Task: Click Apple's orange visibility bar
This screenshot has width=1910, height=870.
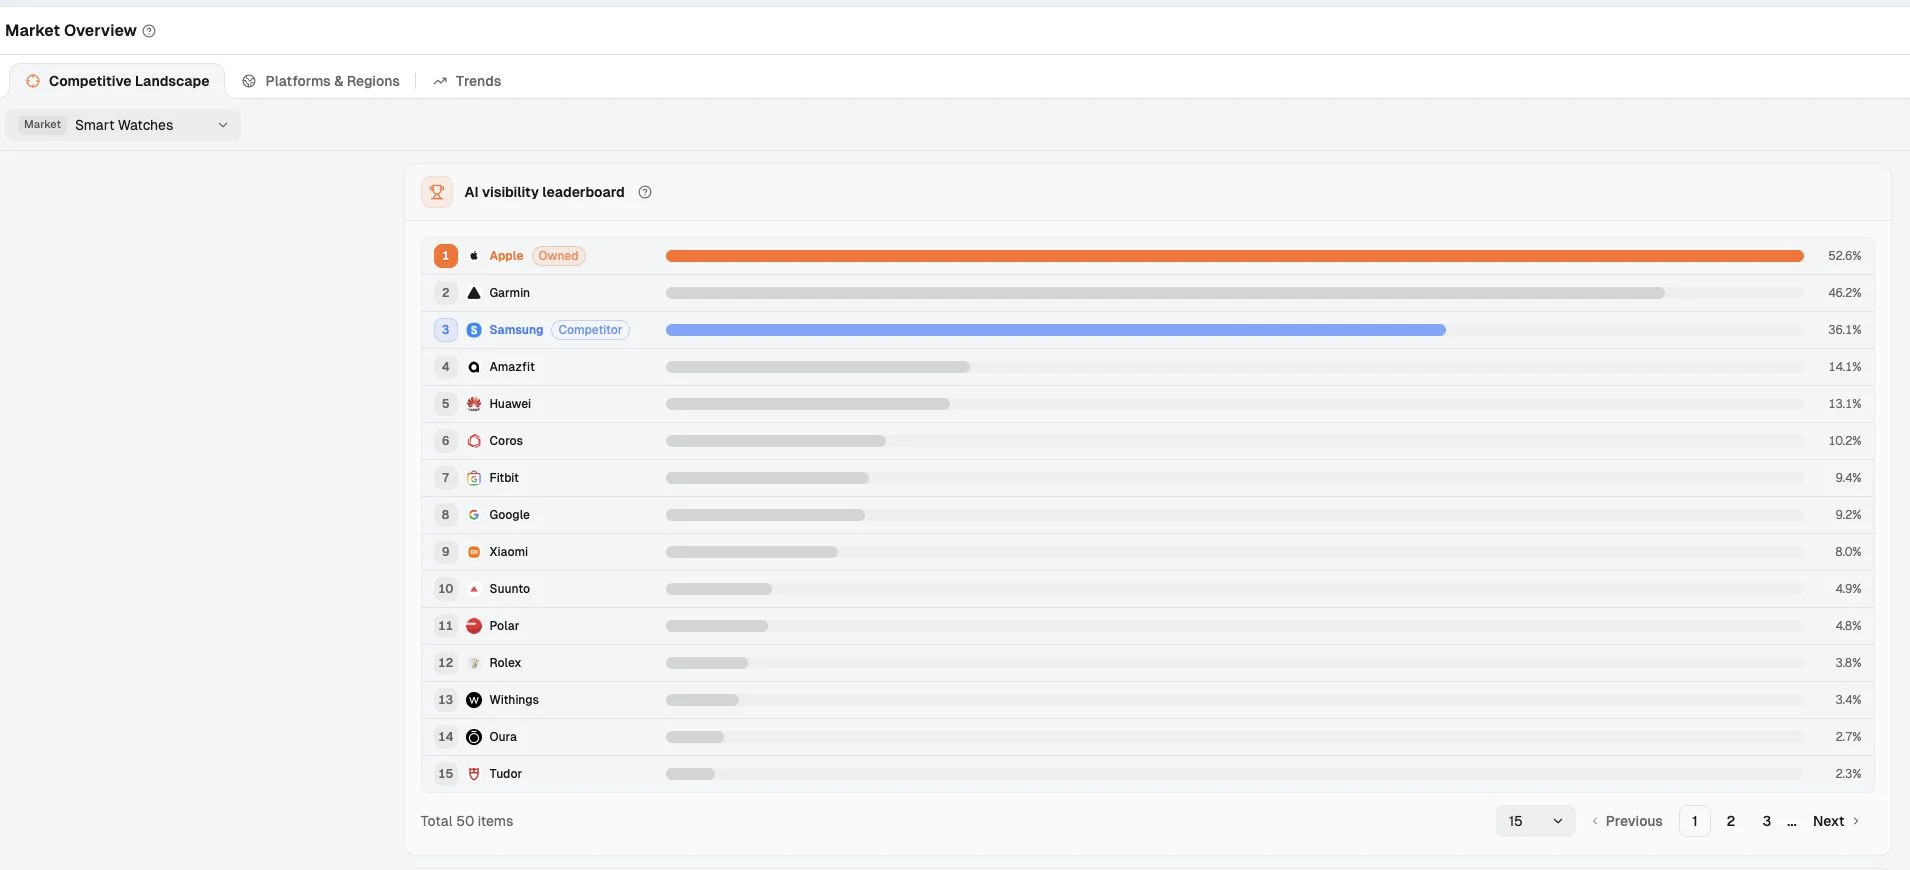Action: click(x=1234, y=256)
